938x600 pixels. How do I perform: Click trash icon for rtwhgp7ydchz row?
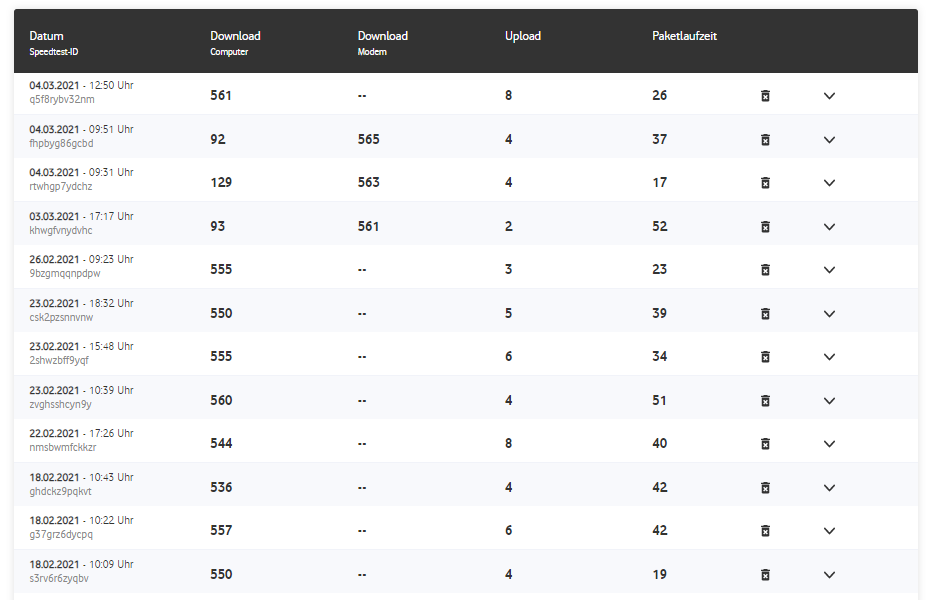pyautogui.click(x=765, y=183)
